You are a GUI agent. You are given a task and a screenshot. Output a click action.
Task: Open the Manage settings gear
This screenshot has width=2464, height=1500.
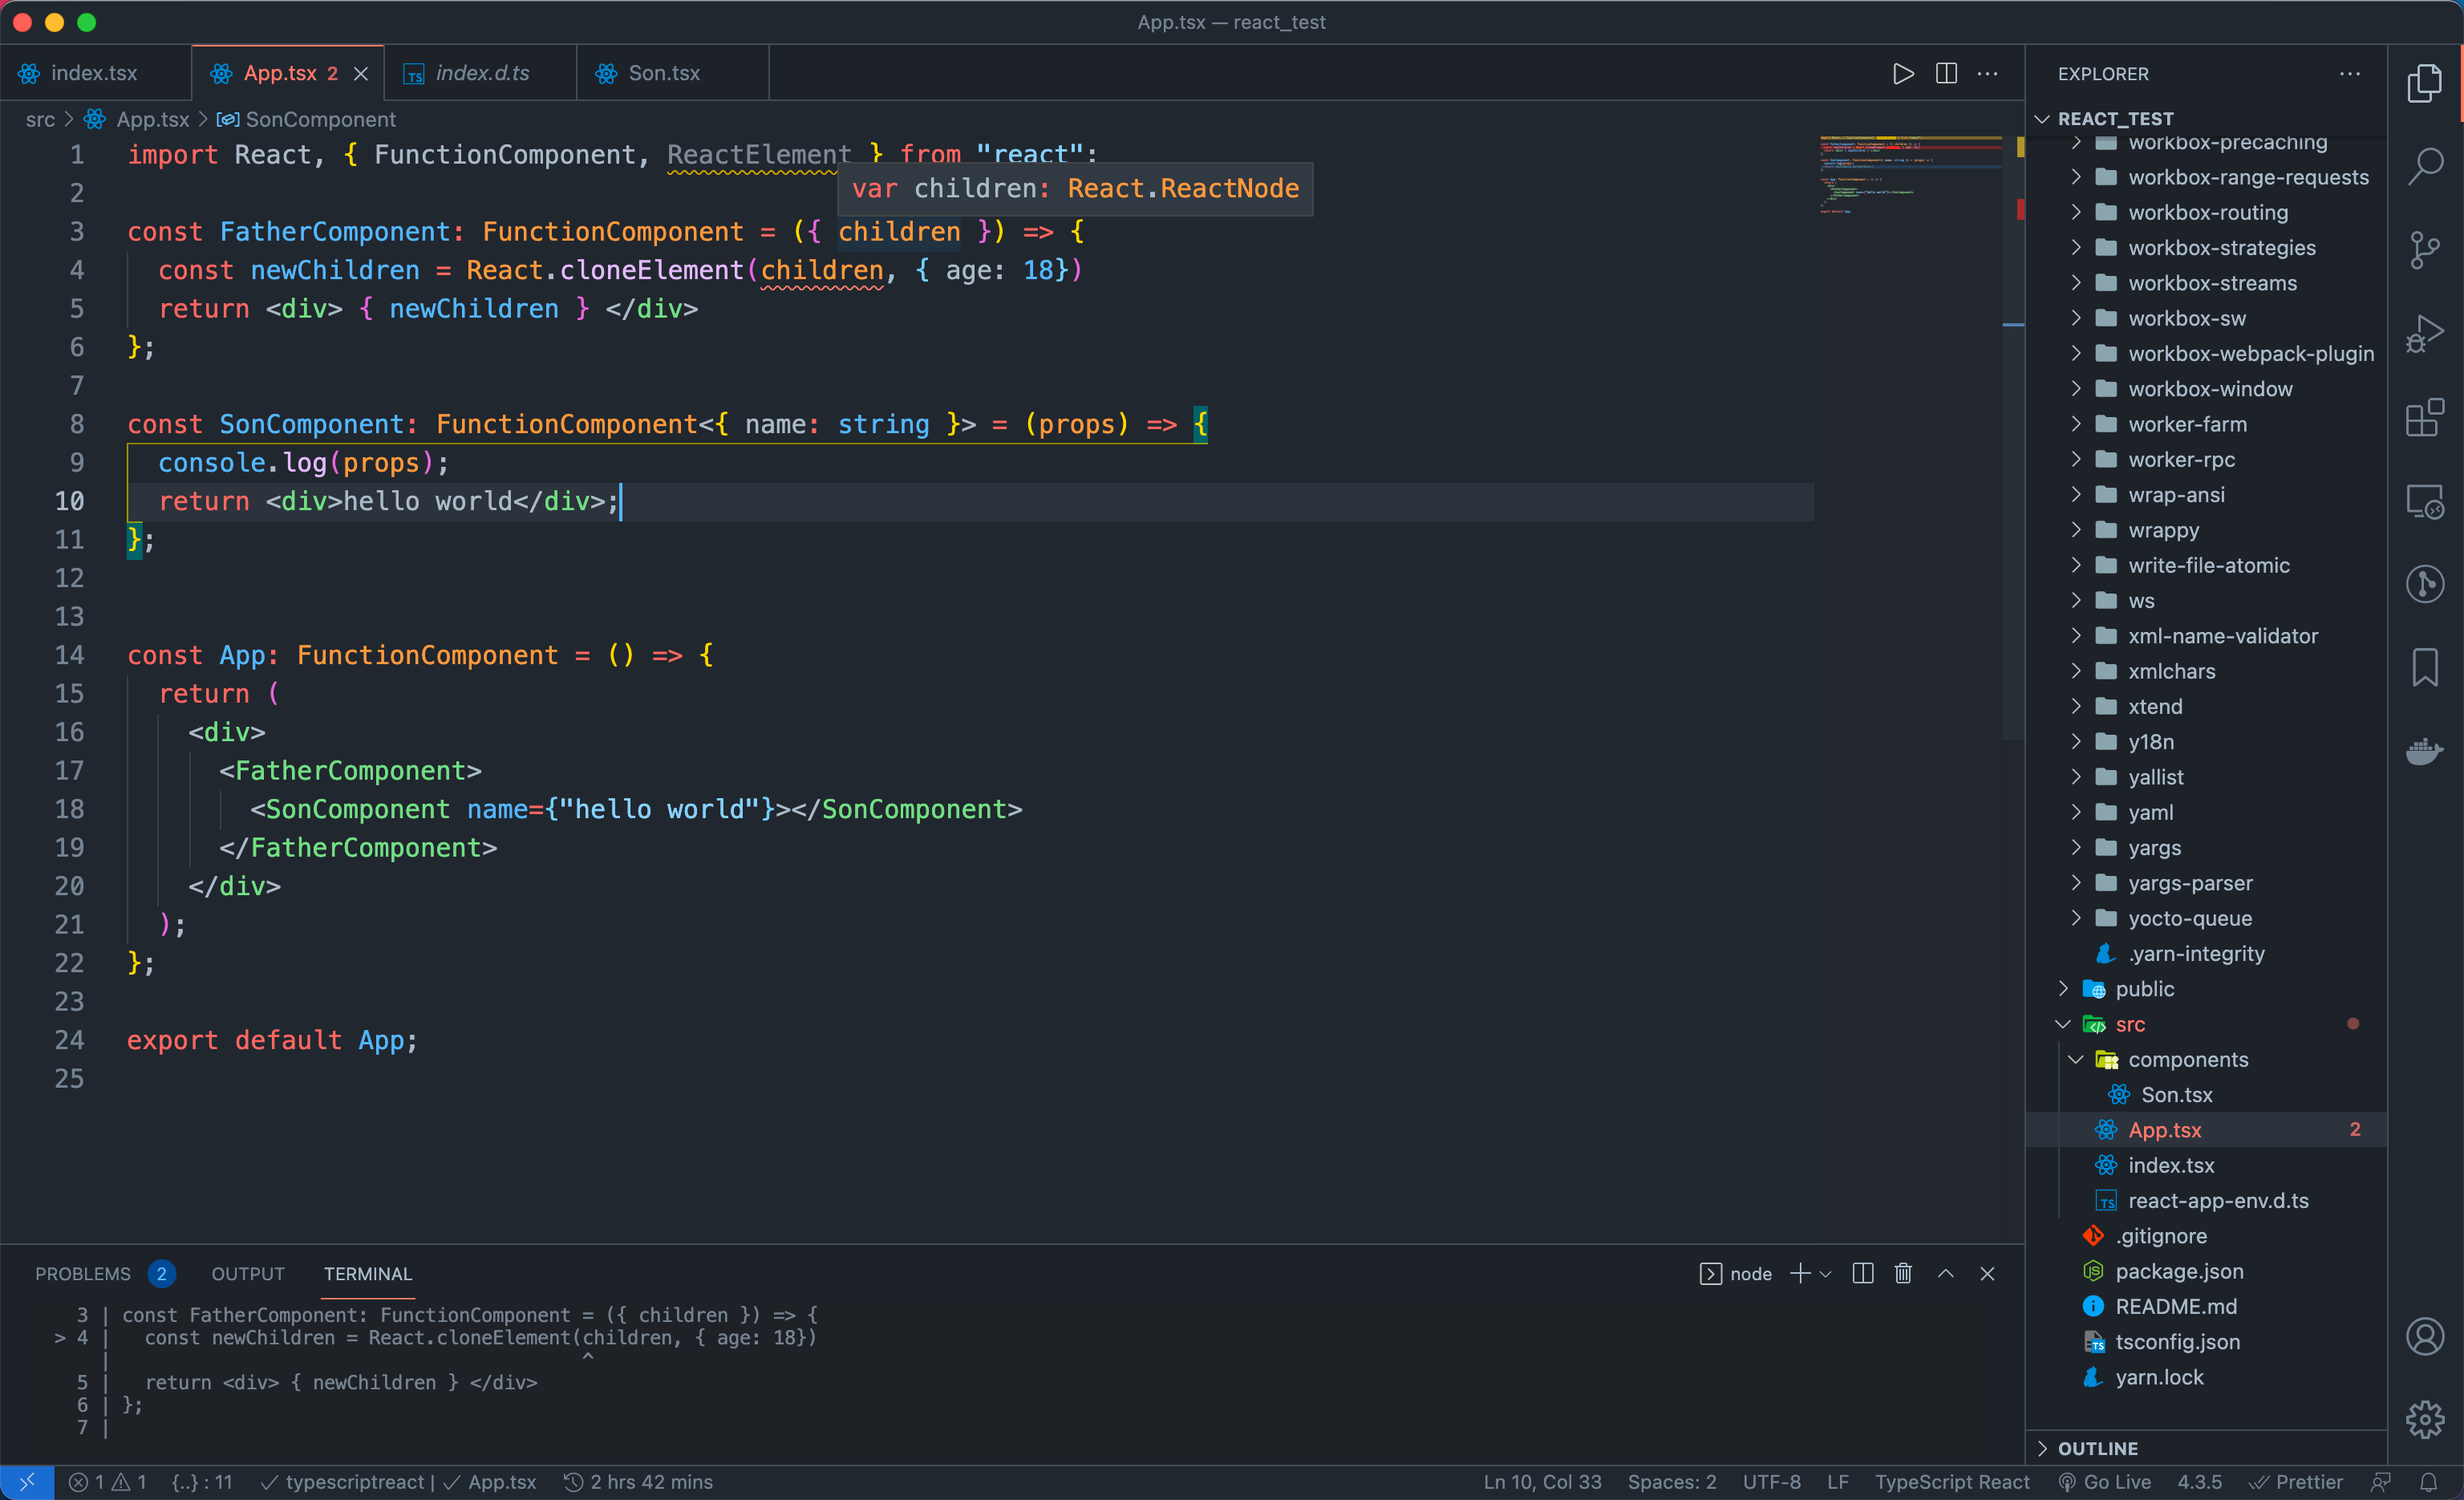(2425, 1419)
